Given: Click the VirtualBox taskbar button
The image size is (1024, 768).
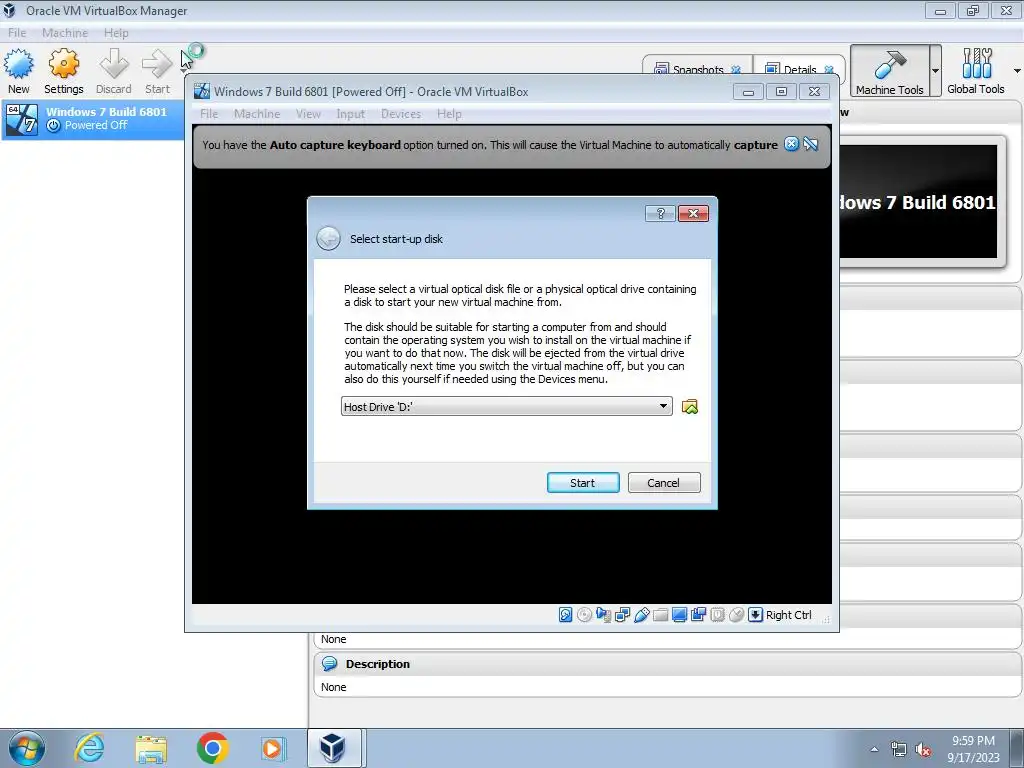Looking at the screenshot, I should pos(334,748).
